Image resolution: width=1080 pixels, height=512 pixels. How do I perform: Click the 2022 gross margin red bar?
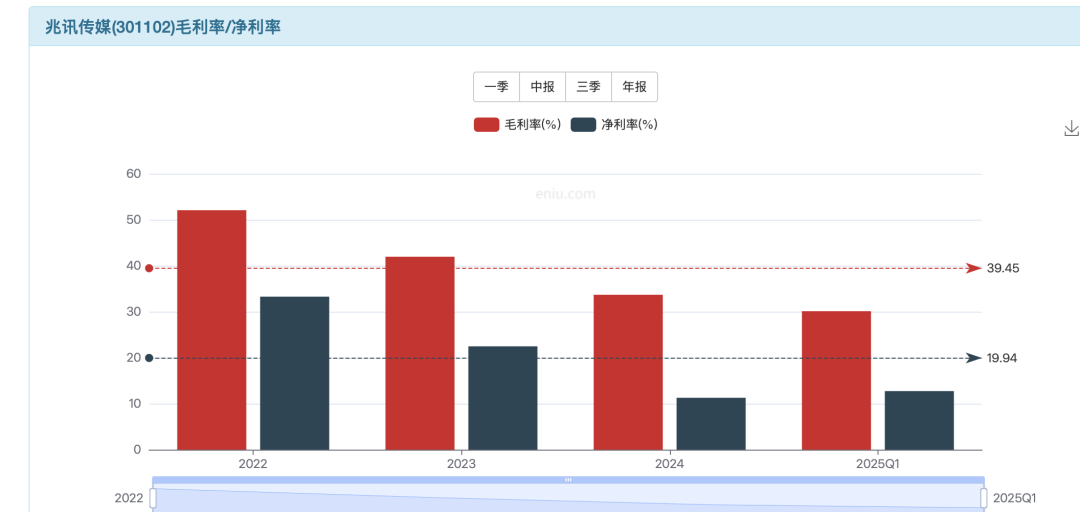211,330
